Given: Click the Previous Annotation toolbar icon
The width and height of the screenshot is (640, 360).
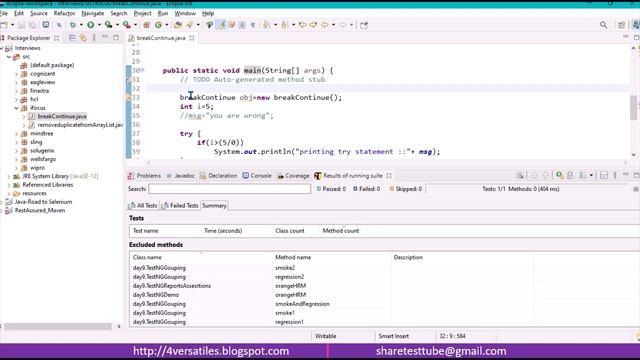Looking at the screenshot, I should click(284, 25).
